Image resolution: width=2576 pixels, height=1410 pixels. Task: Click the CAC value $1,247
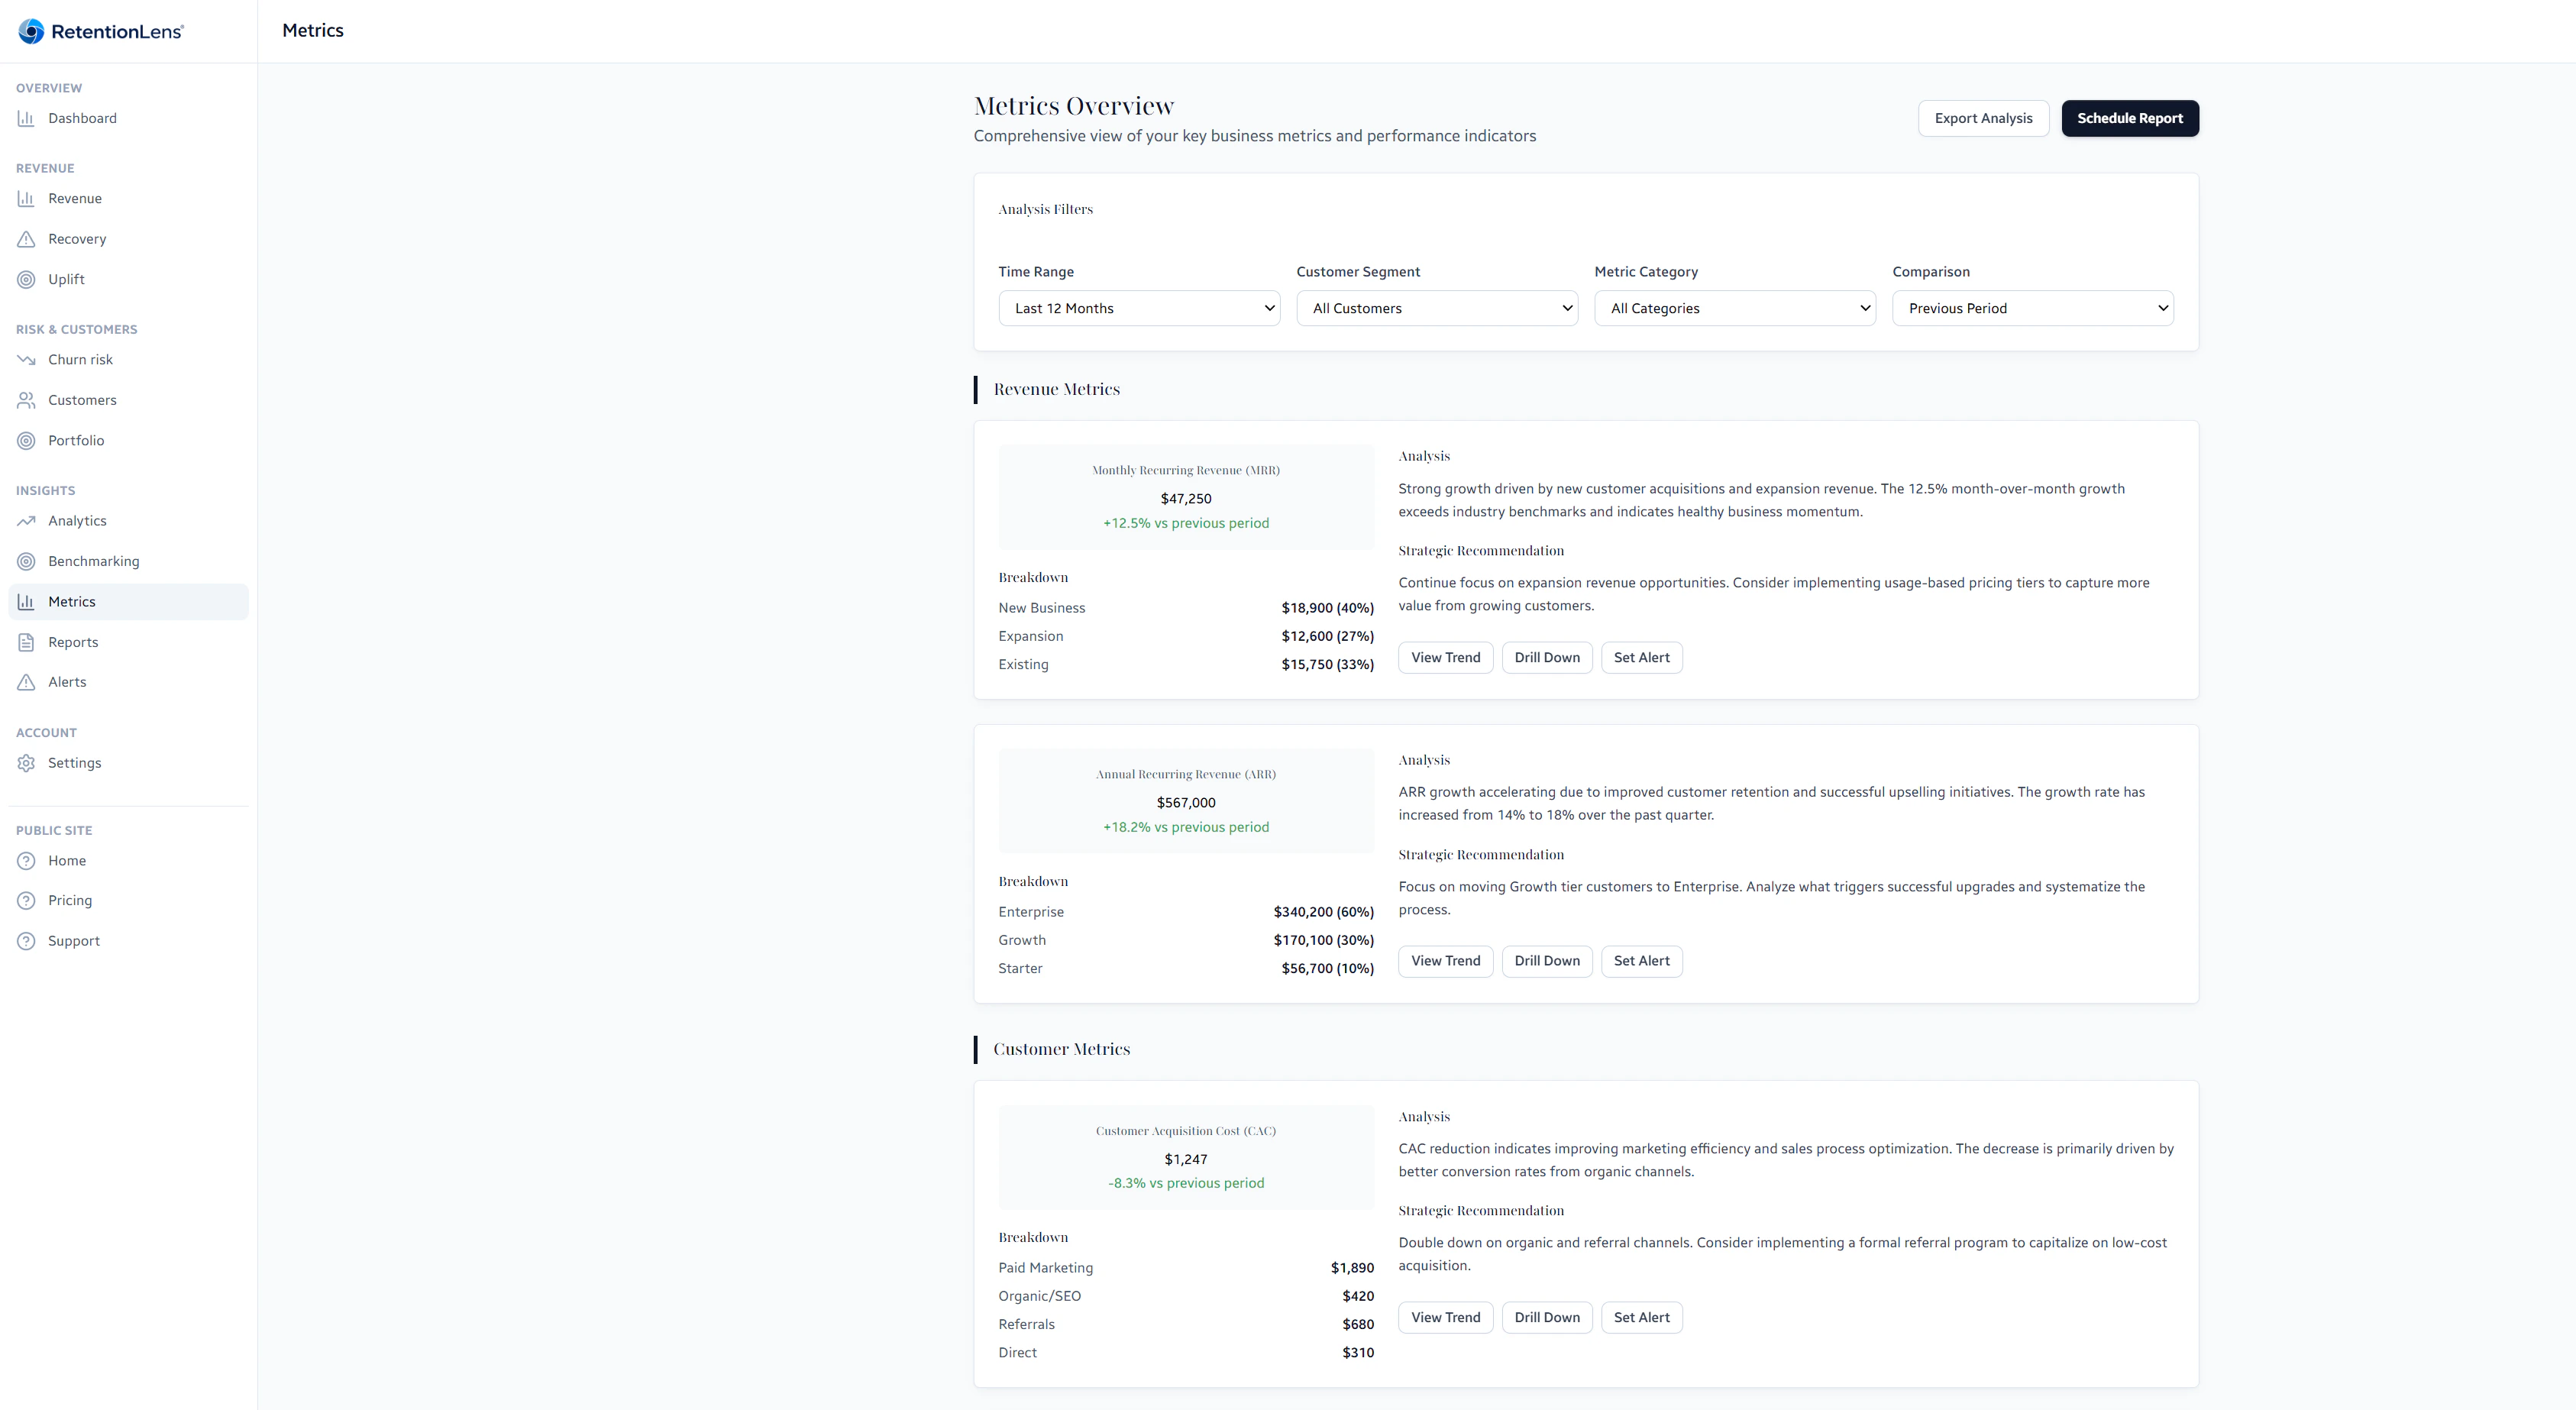click(1186, 1159)
